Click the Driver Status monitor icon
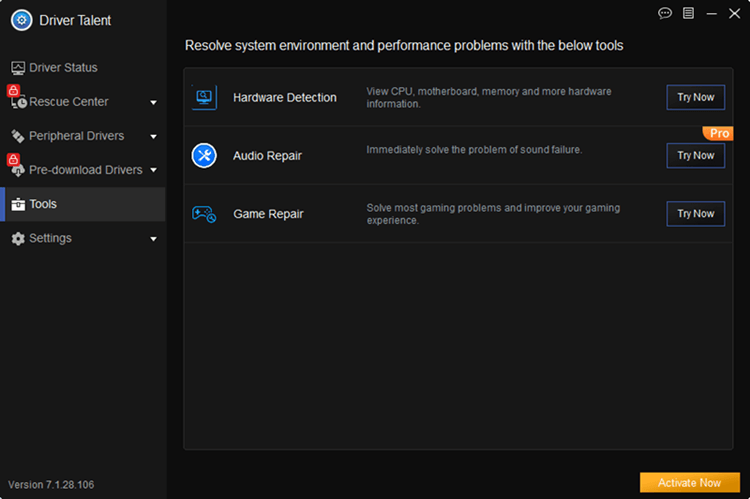This screenshot has width=750, height=499. [18, 68]
